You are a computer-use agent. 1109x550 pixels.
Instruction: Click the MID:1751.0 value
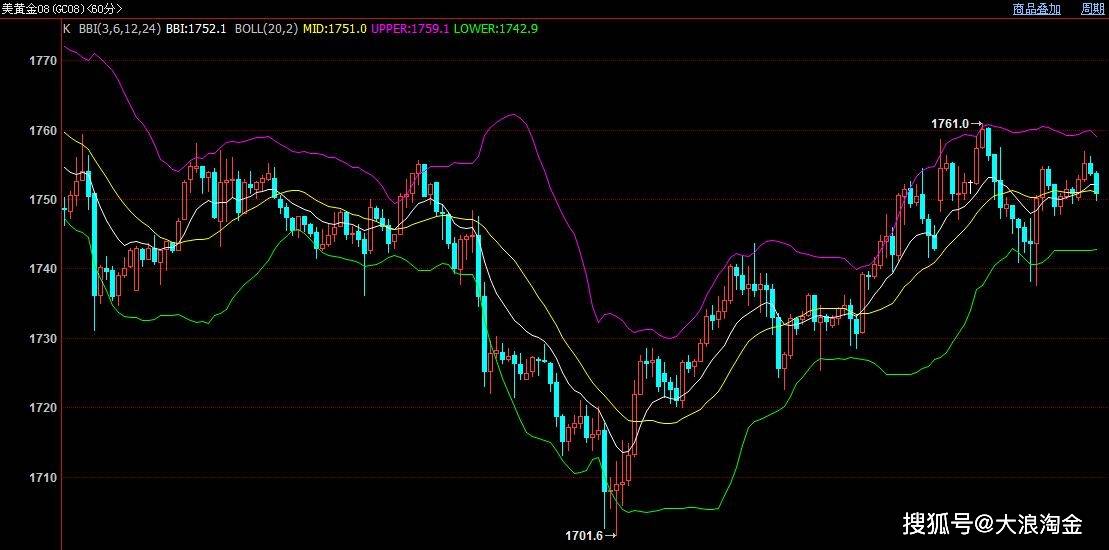pyautogui.click(x=335, y=28)
